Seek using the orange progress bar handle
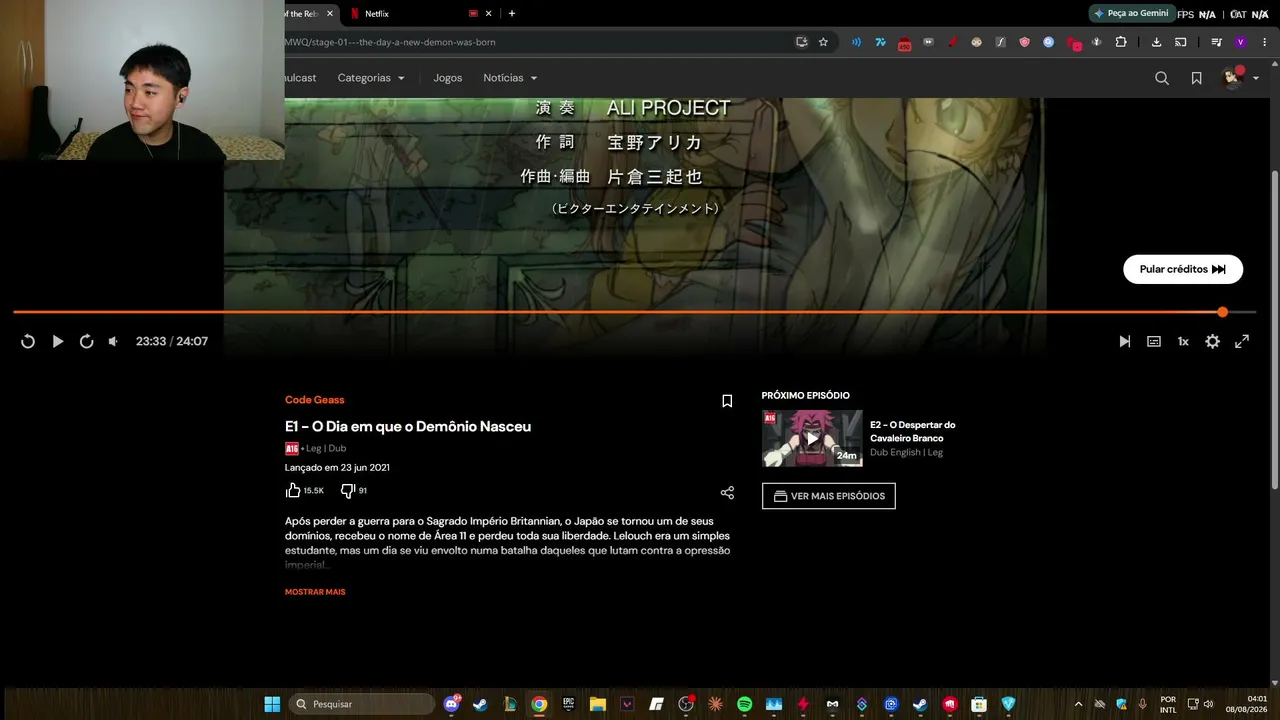 pyautogui.click(x=1222, y=312)
